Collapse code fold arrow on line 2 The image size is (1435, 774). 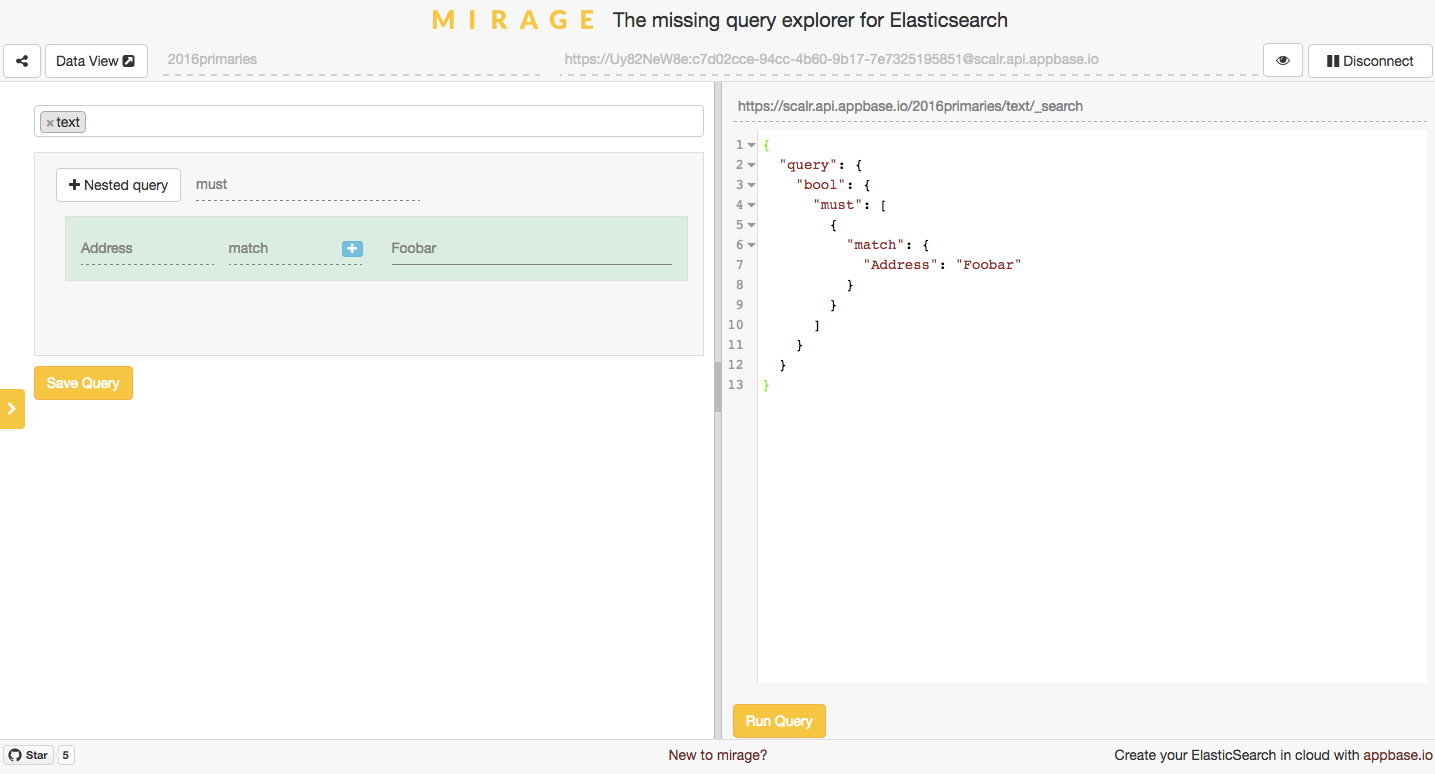point(751,165)
